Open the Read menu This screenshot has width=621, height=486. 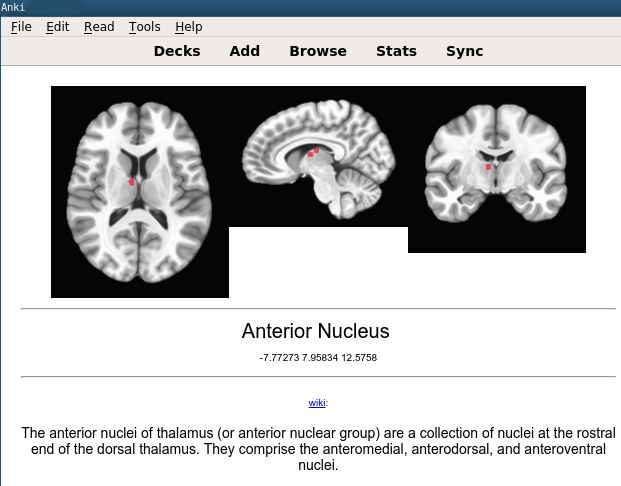(99, 27)
